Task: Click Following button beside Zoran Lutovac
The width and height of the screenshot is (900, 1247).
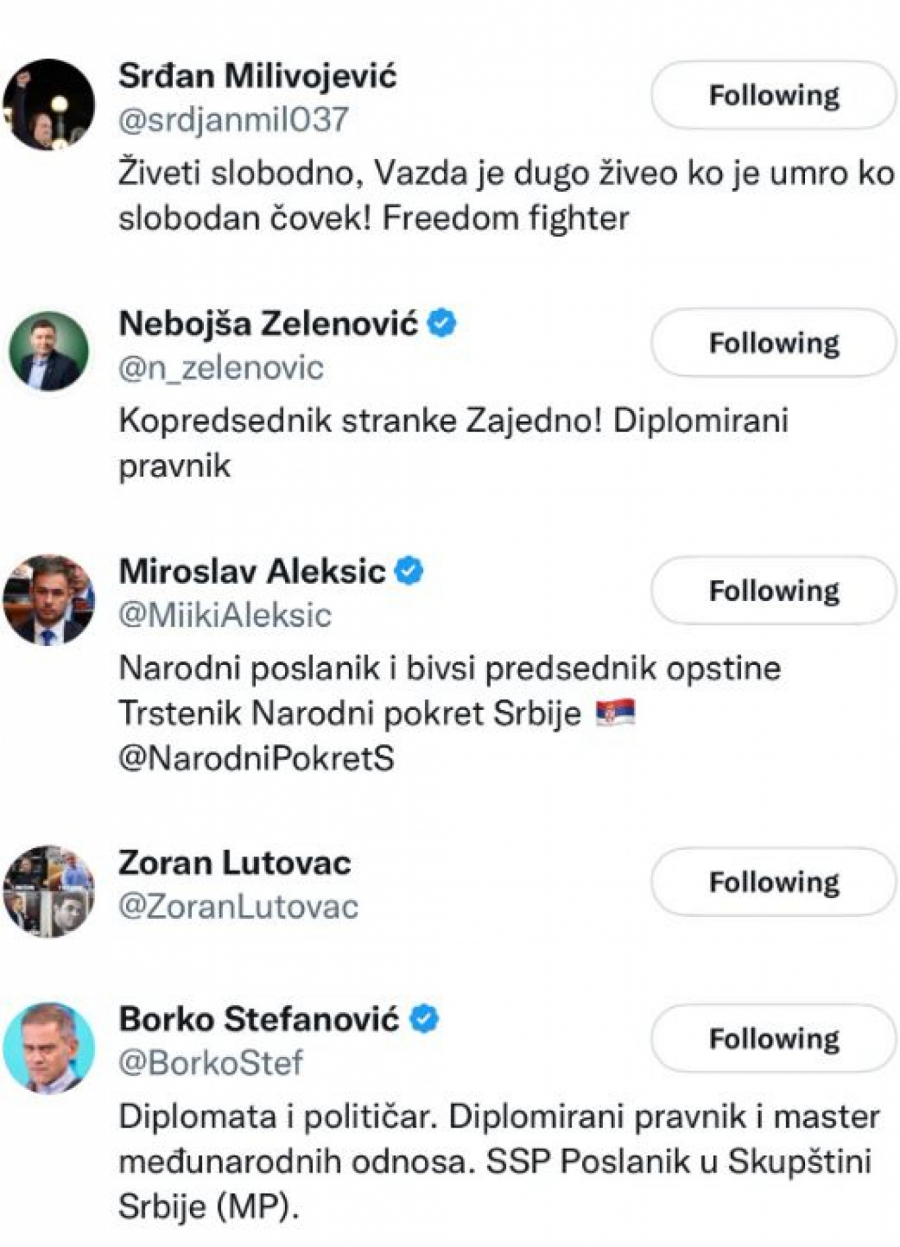Action: [774, 883]
